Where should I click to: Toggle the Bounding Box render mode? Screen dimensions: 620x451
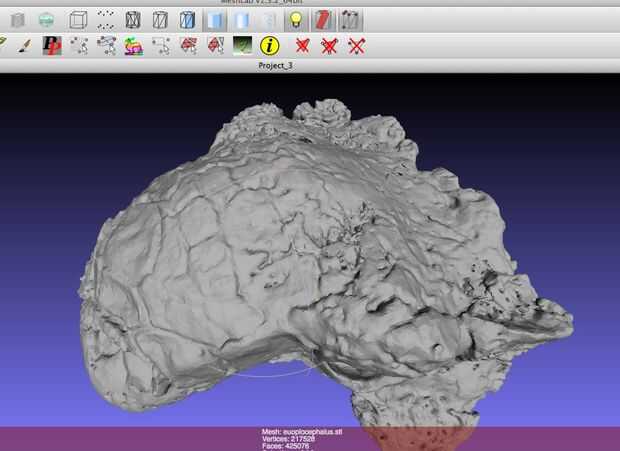click(x=78, y=20)
